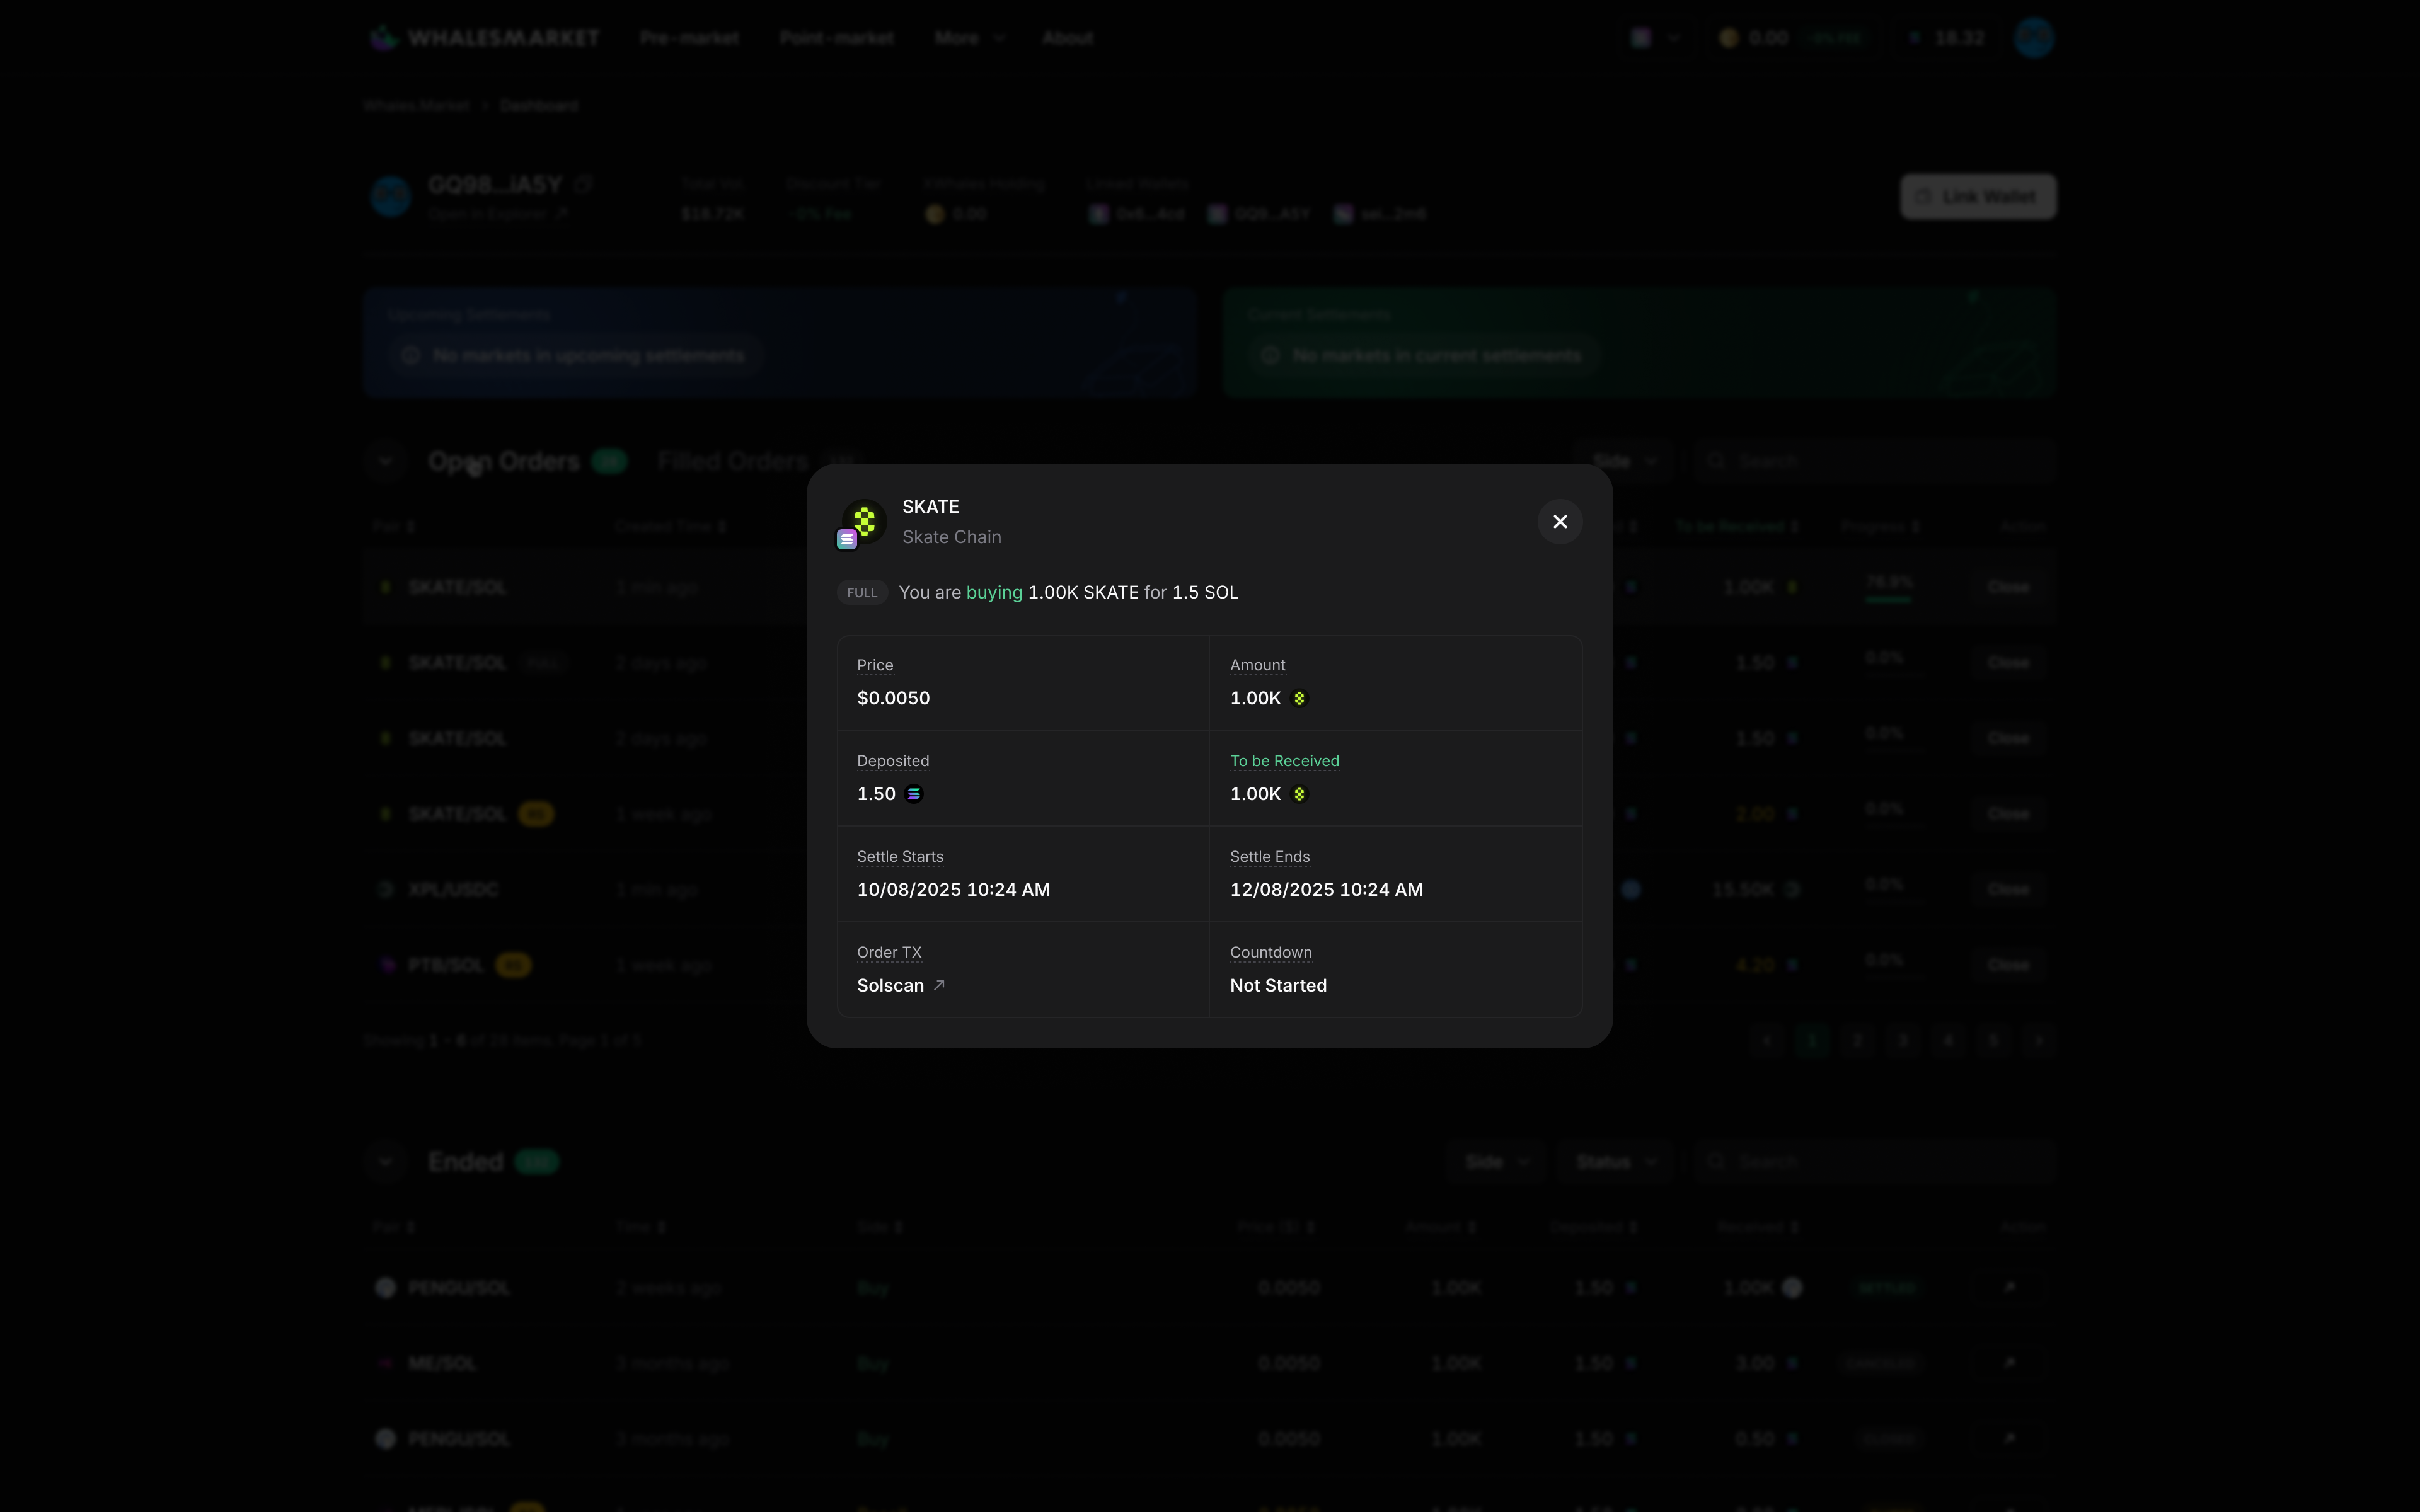Click the To be Received label
2420x1512 pixels.
click(1284, 761)
